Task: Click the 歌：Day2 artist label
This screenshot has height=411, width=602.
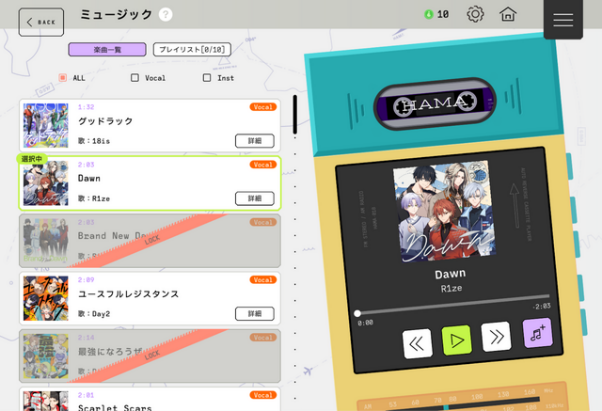Action: (x=94, y=314)
